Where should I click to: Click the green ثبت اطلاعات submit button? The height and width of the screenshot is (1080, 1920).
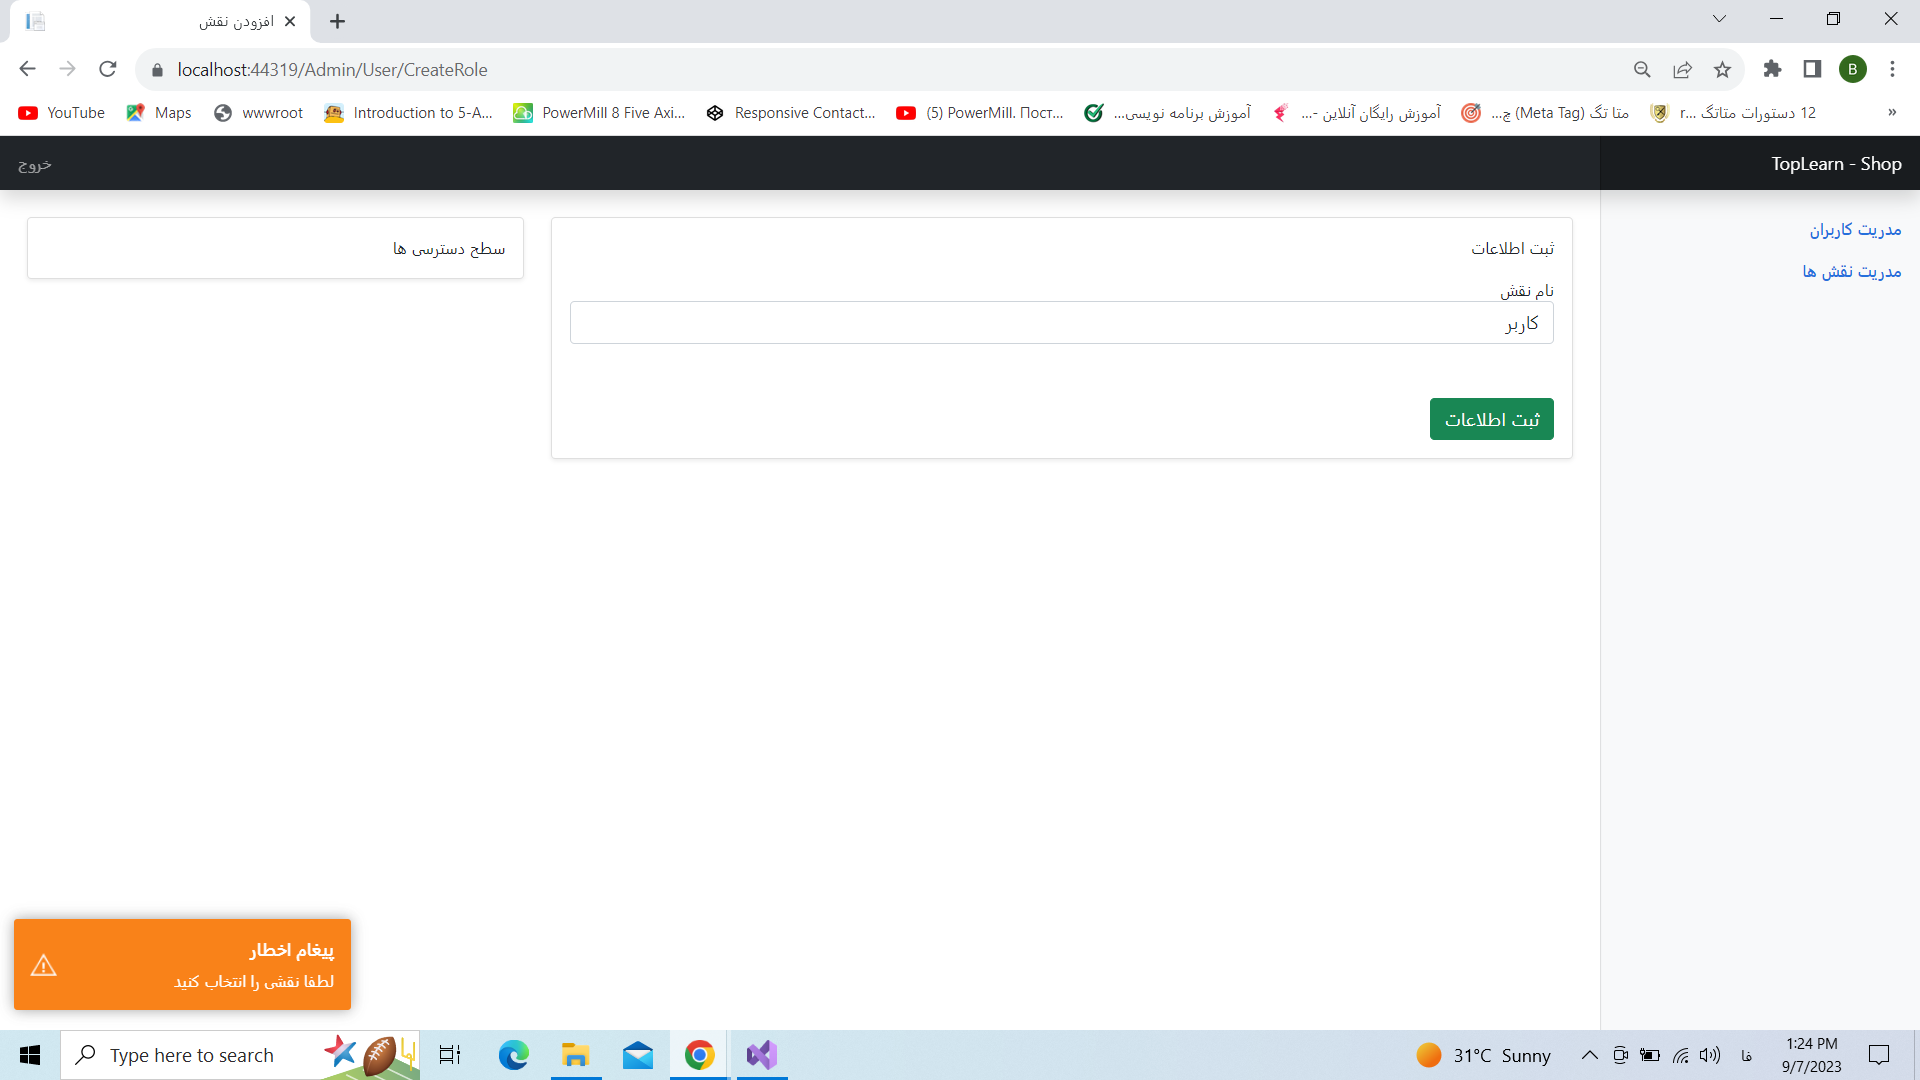(1491, 419)
